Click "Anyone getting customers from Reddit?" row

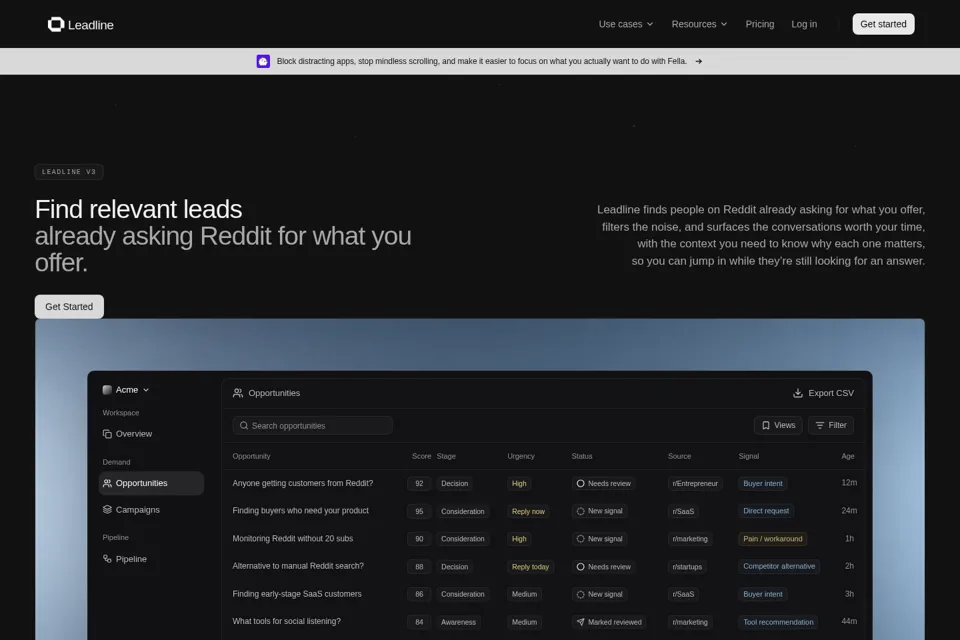(x=544, y=483)
